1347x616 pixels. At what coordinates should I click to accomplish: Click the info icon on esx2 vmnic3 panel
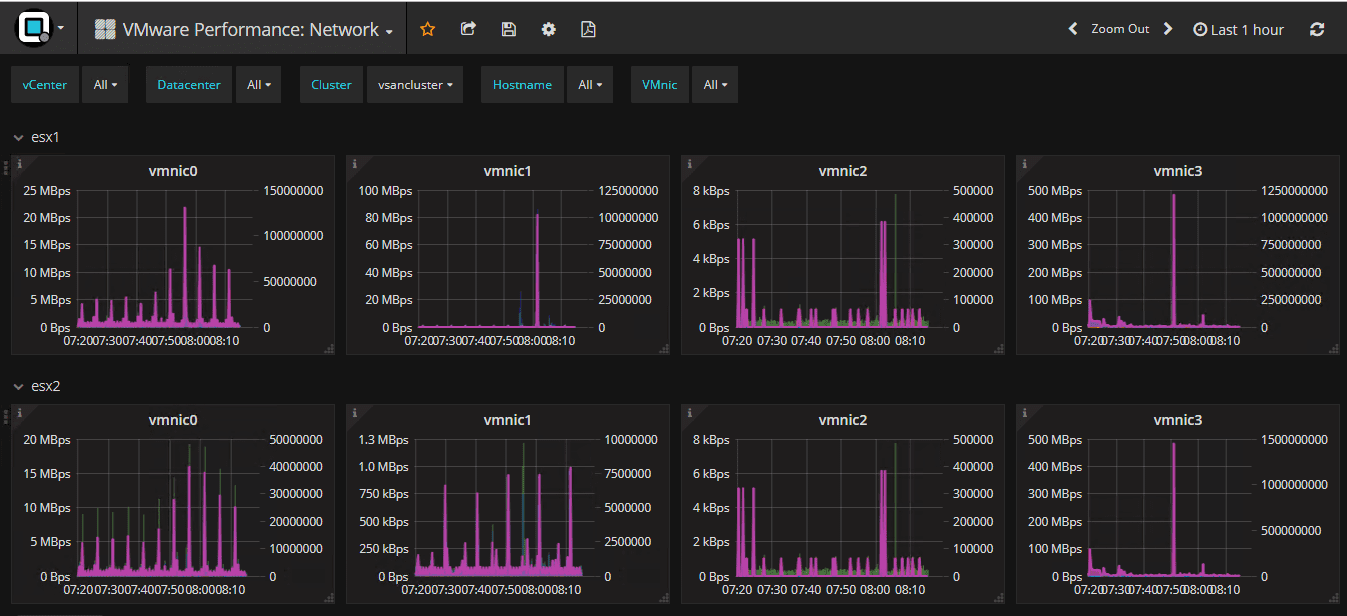pyautogui.click(x=1023, y=412)
